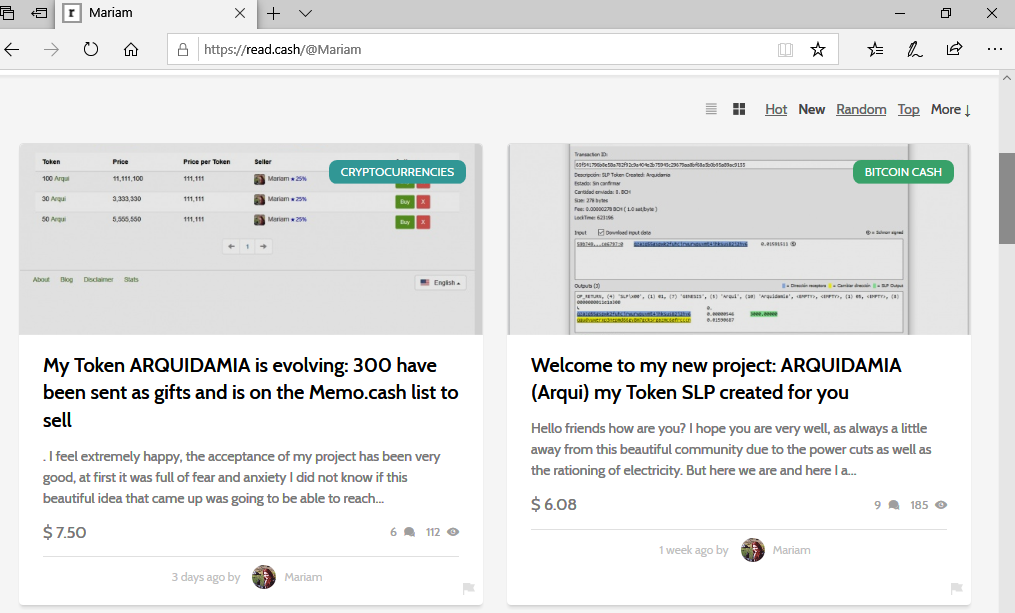Viewport: 1015px width, 613px height.
Task: Click Mariam avatar on 3 days ago post
Action: (263, 577)
